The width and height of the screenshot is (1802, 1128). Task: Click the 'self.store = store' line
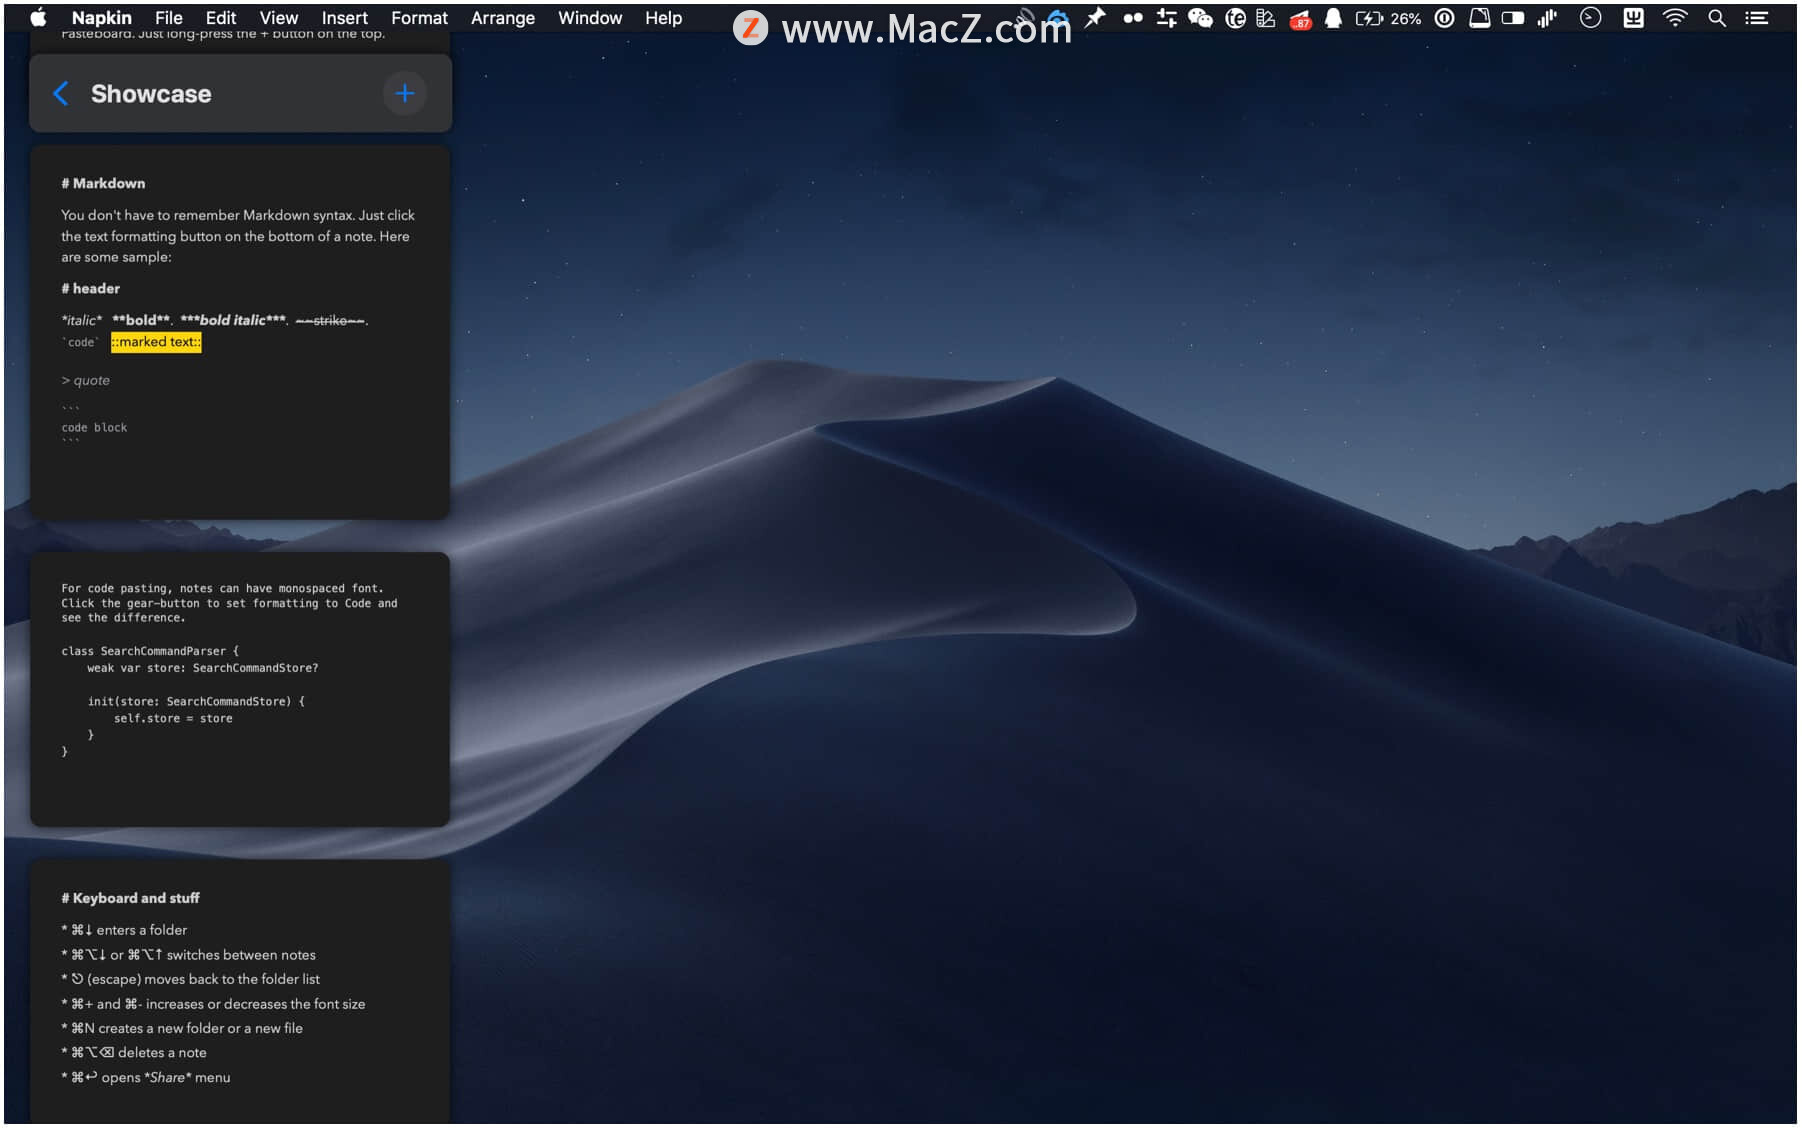tap(173, 718)
